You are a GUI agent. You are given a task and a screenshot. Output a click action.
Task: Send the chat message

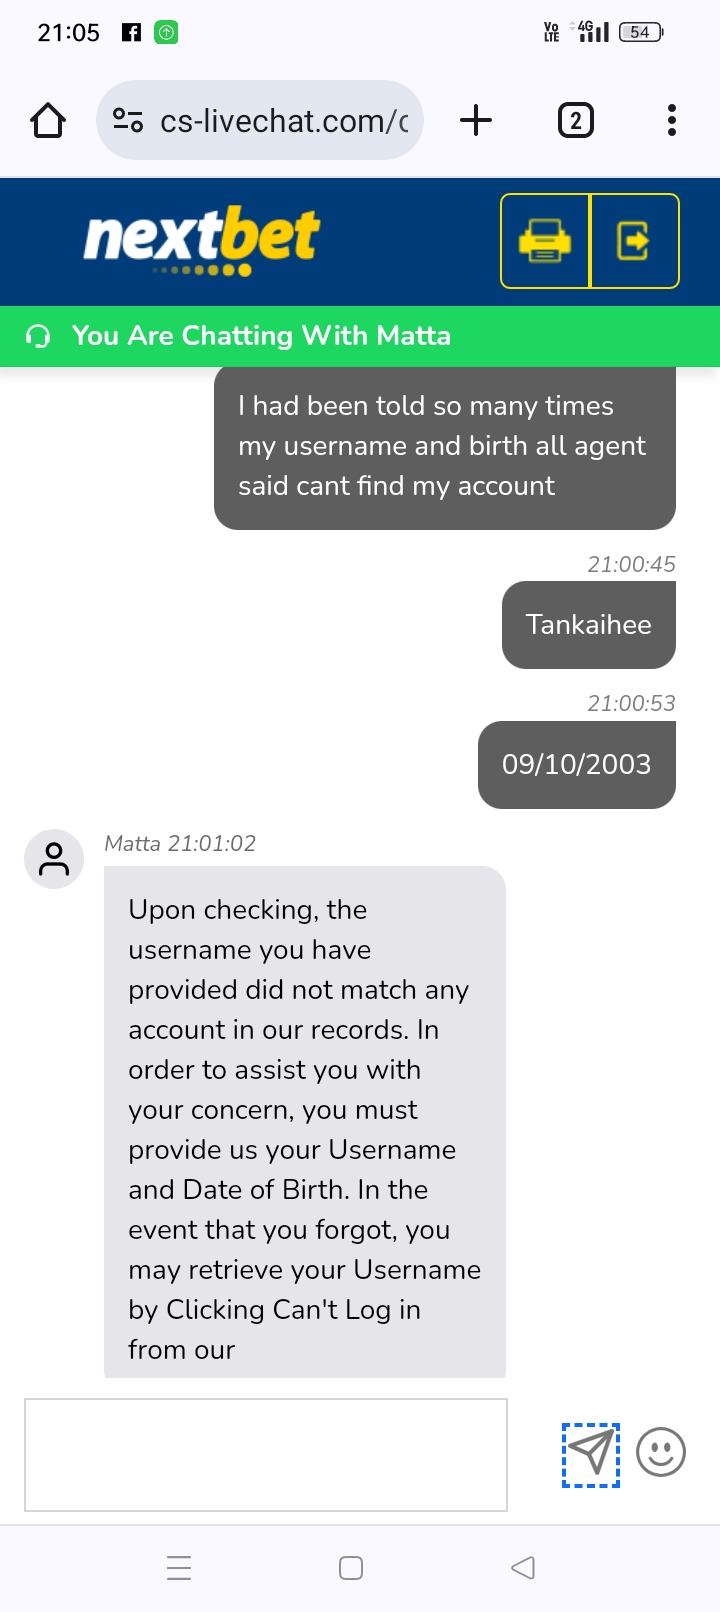click(591, 1454)
